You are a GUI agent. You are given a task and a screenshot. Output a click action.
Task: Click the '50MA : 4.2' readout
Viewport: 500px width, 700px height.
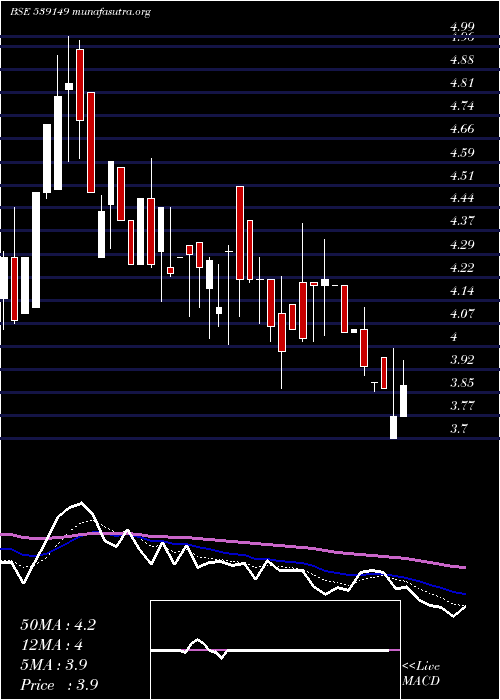point(58,625)
